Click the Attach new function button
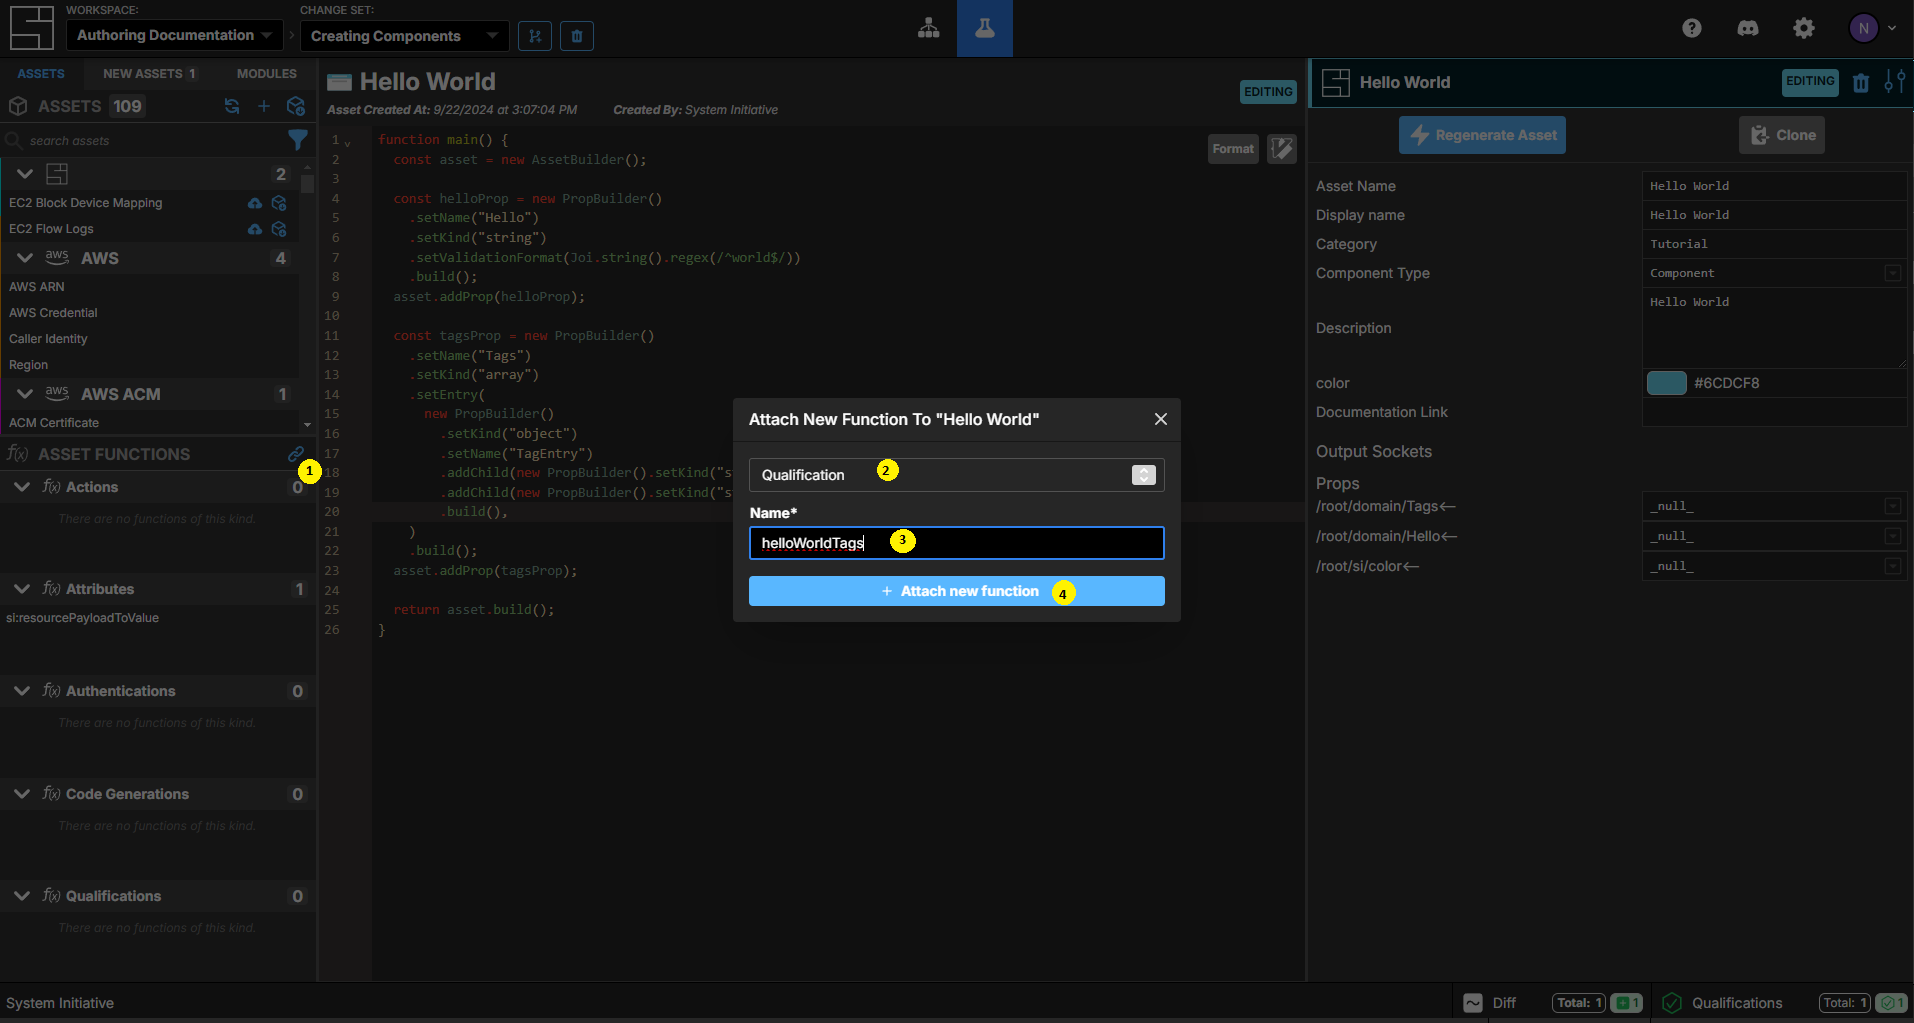Screen dimensions: 1914x1023 click(x=957, y=591)
